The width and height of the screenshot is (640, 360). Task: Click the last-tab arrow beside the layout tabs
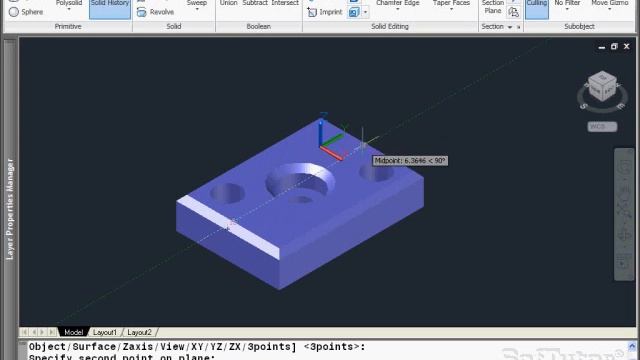52,332
